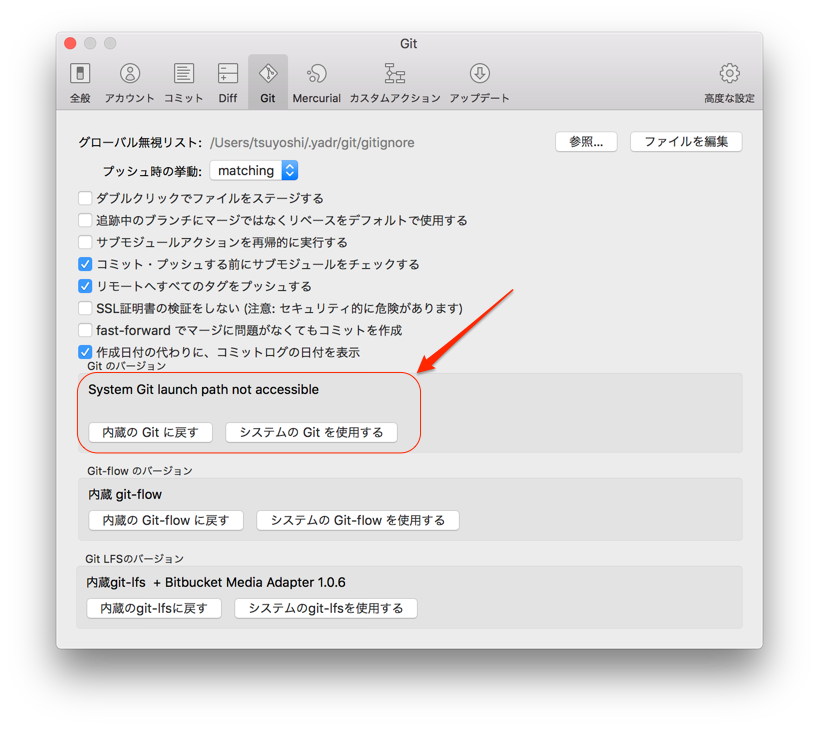The width and height of the screenshot is (819, 729).
Task: Open the カスタムアクション preferences icon
Action: [395, 83]
